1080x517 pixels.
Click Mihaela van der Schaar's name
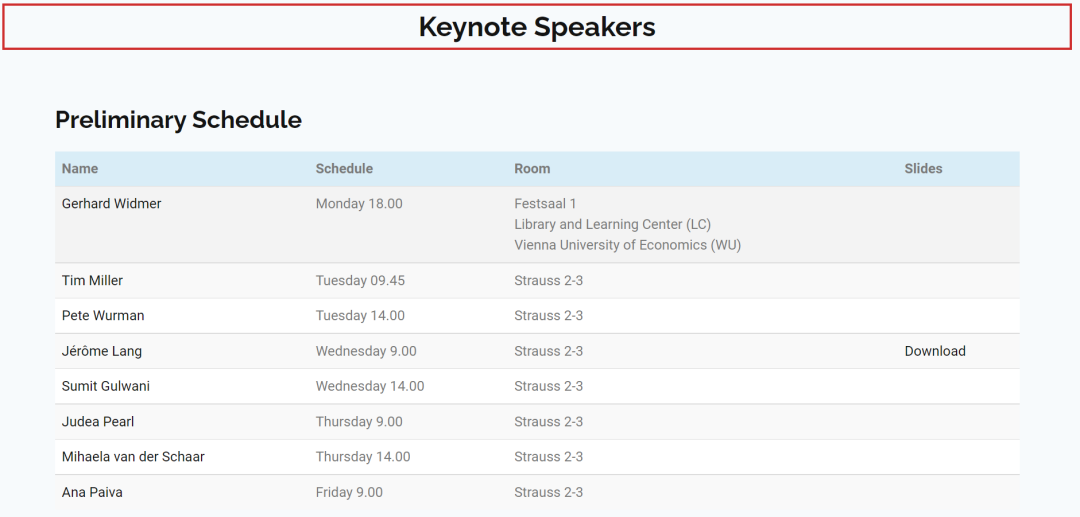(133, 457)
